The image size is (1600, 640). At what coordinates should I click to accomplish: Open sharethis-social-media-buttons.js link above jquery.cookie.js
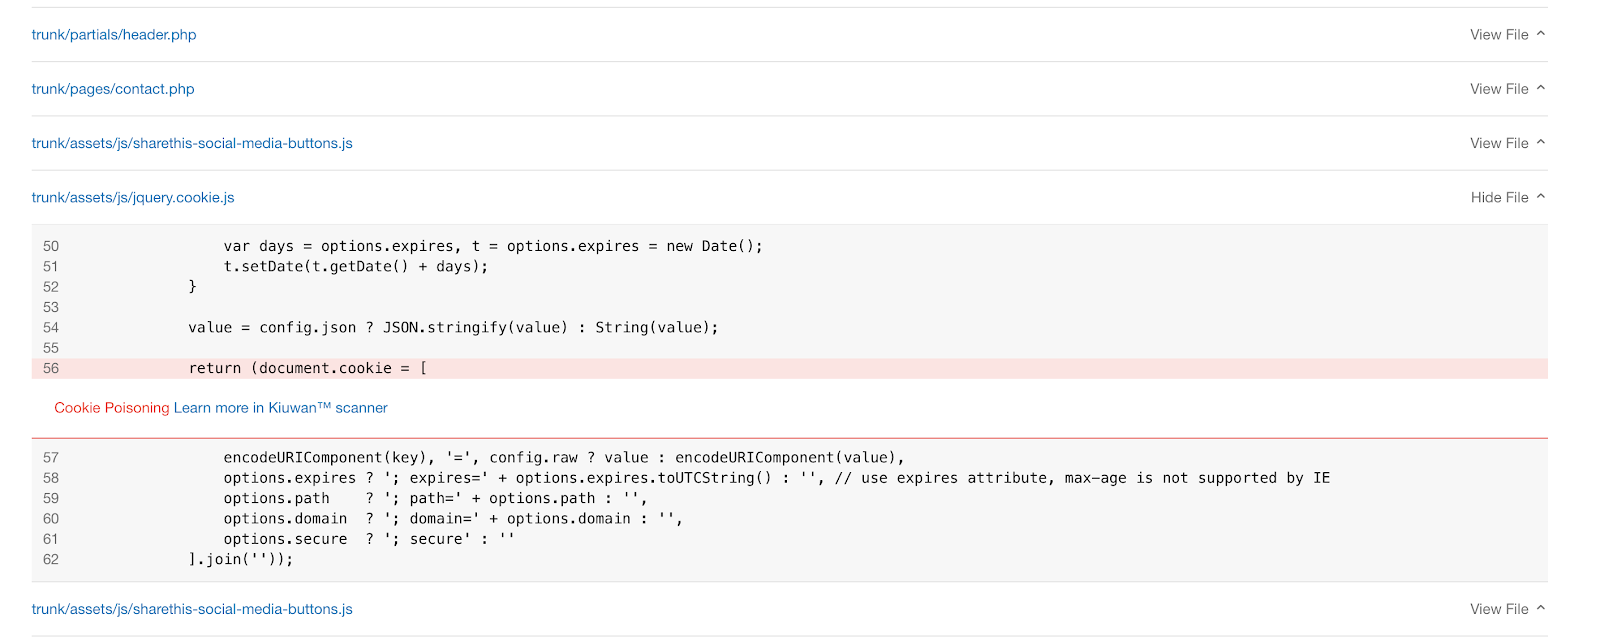tap(192, 143)
